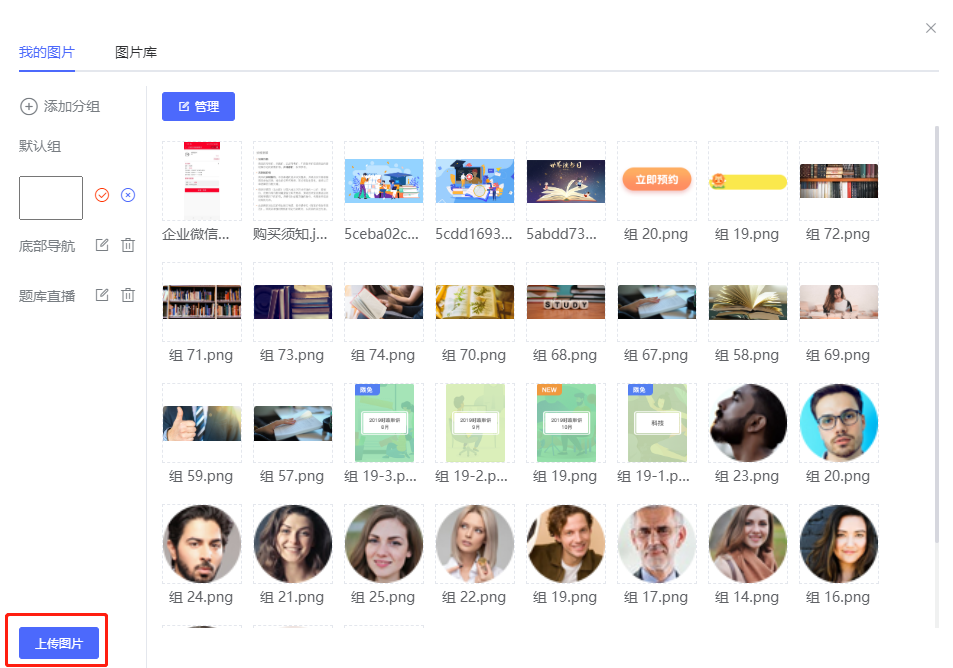Viewport: 953px width, 668px height.
Task: Click the 上传图片 button
Action: click(x=59, y=643)
